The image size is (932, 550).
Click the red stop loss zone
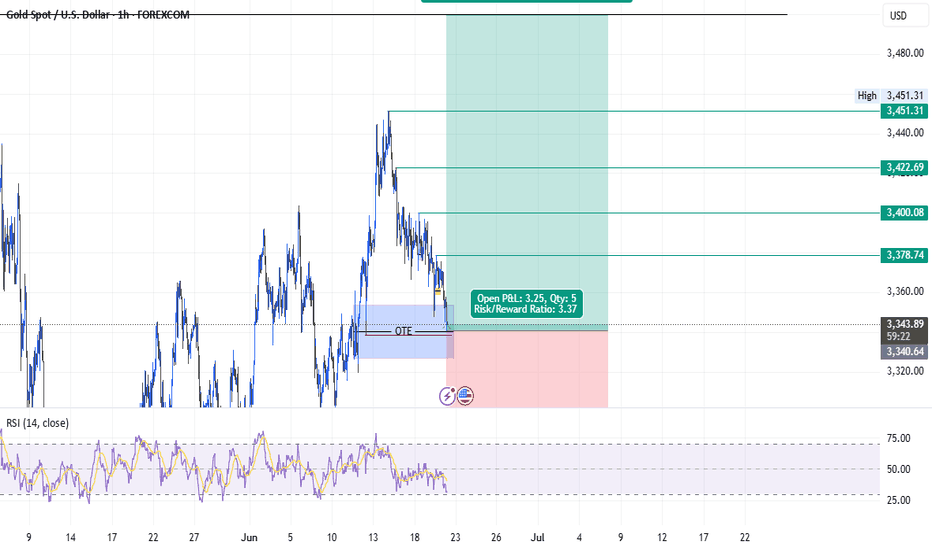point(527,369)
